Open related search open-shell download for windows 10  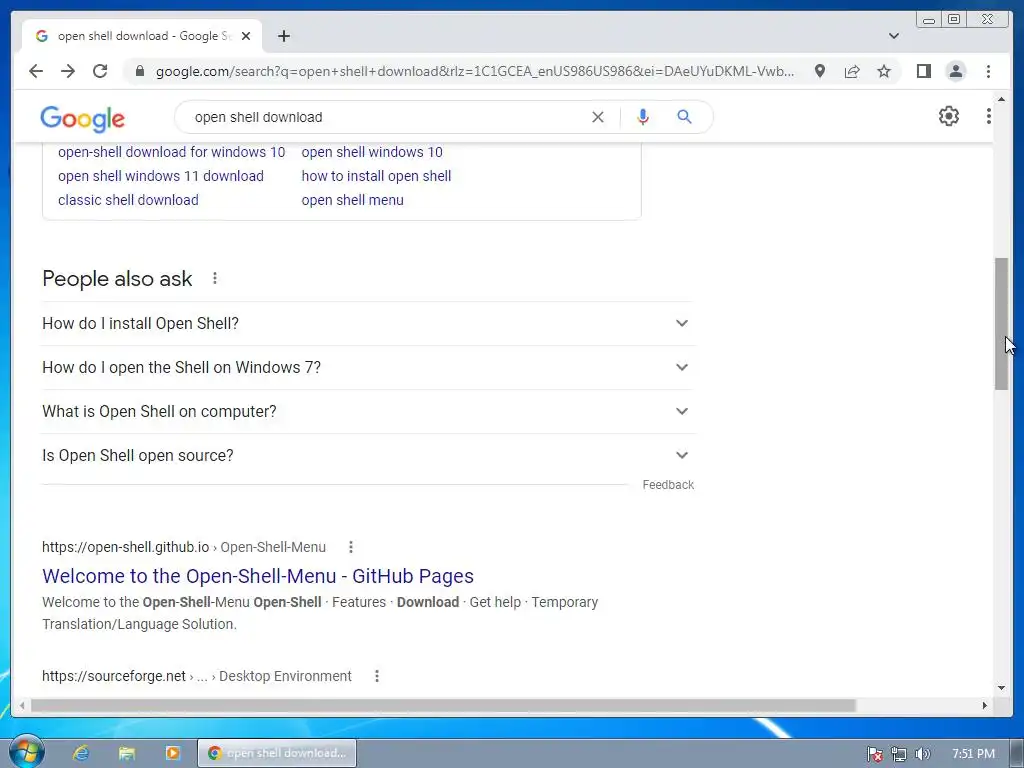tap(171, 152)
